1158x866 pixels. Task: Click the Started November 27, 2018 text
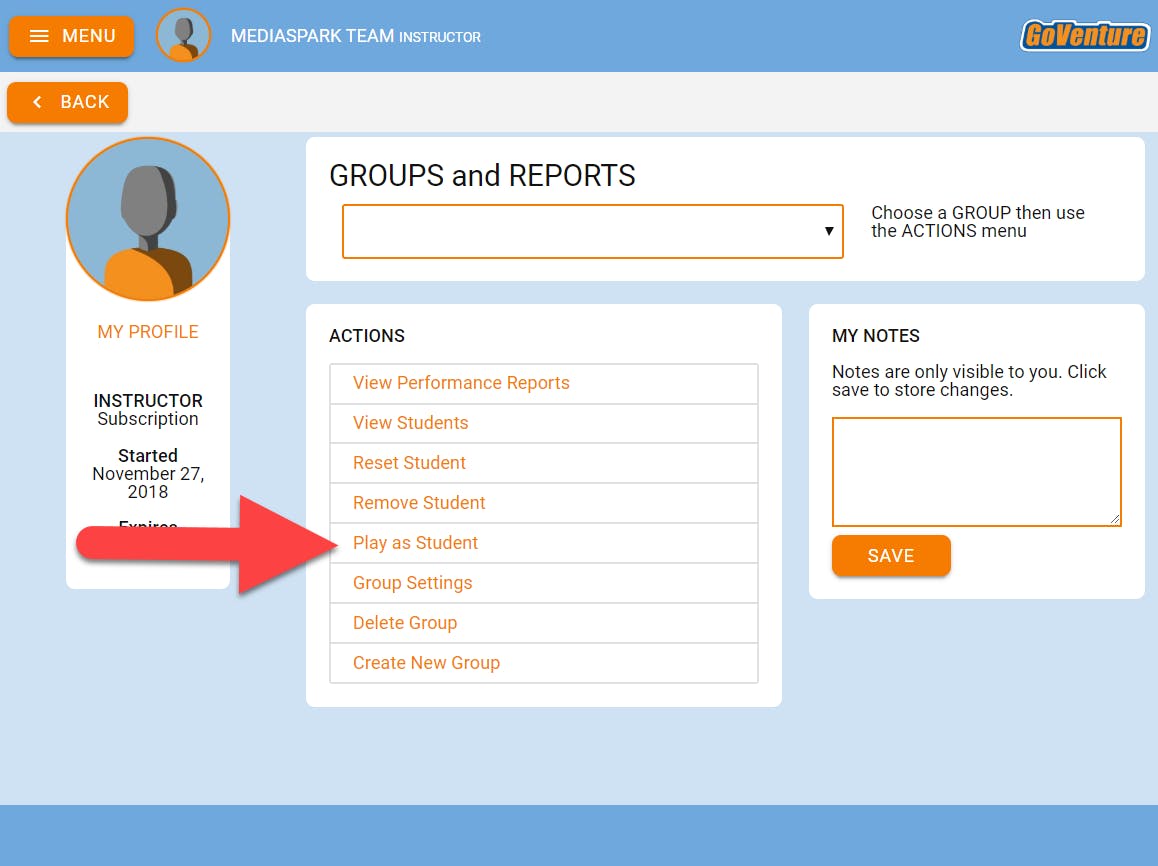pyautogui.click(x=148, y=473)
